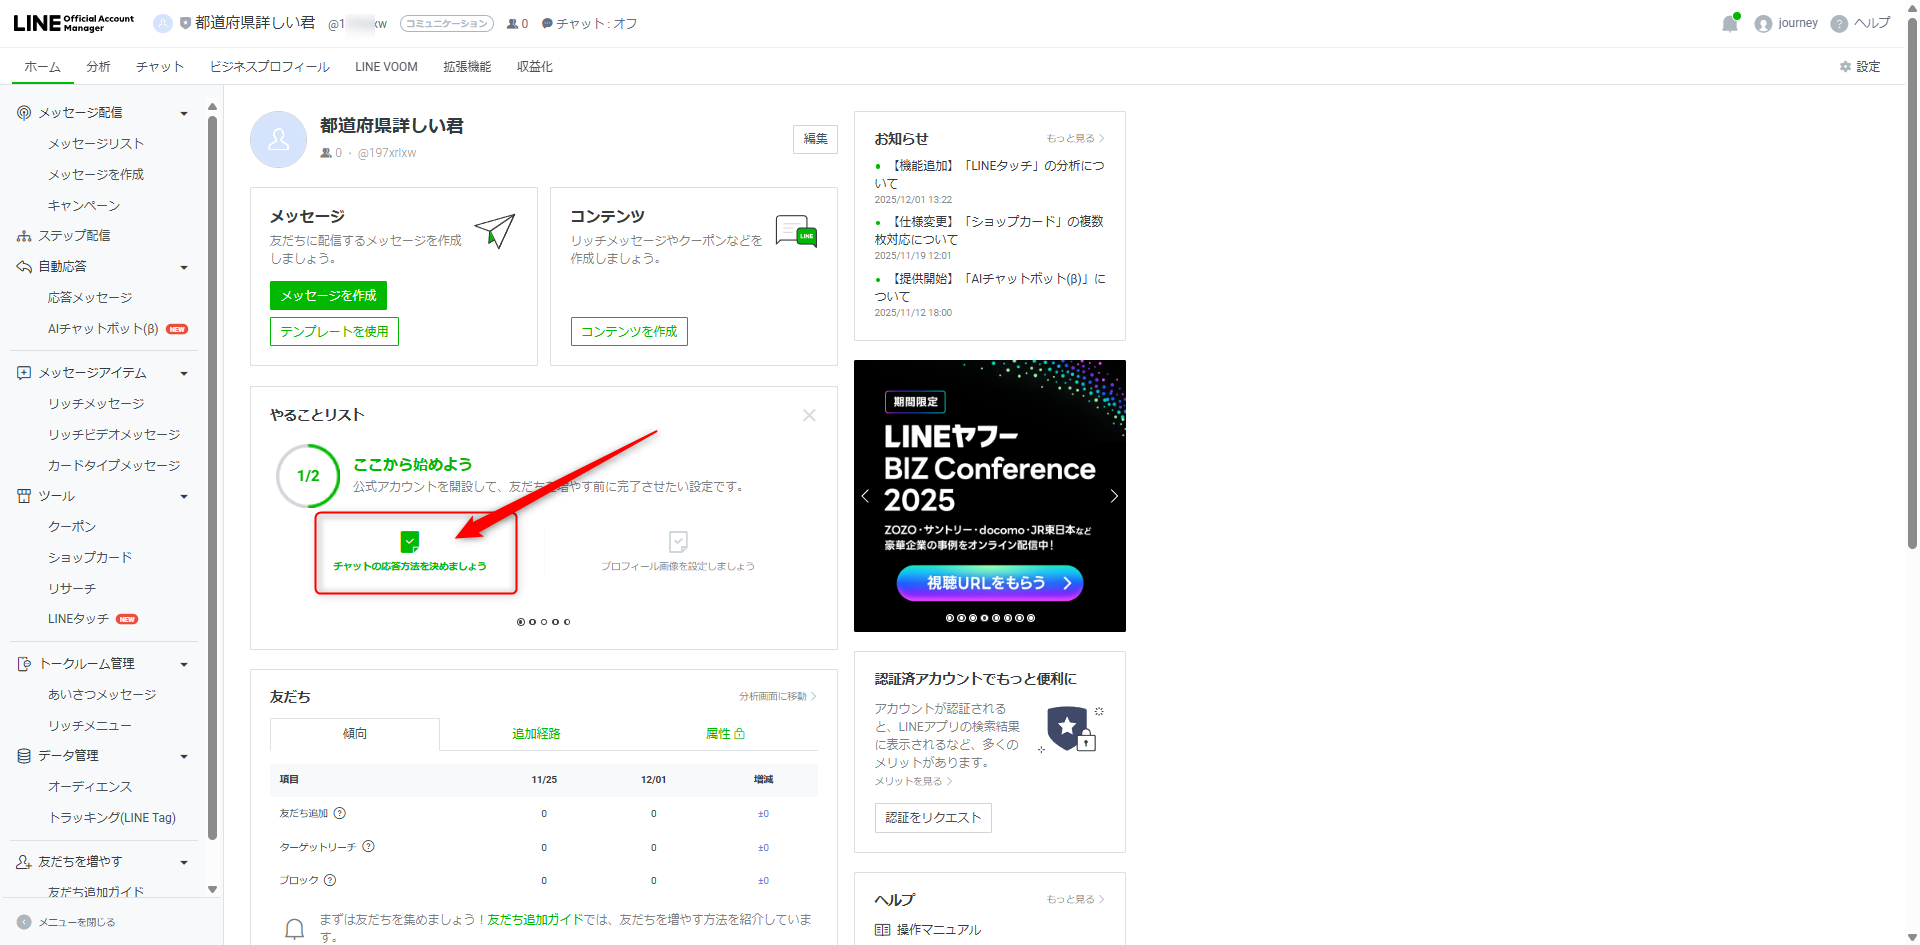
Task: Collapse the データ管理 section
Action: 184,757
